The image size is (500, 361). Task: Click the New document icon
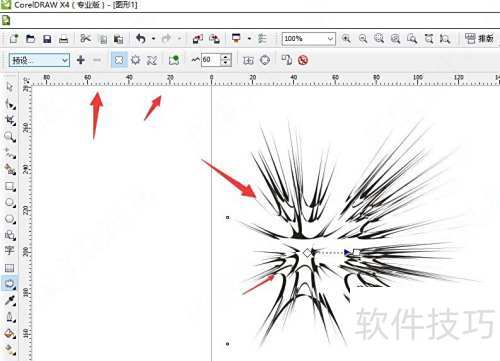click(x=14, y=39)
